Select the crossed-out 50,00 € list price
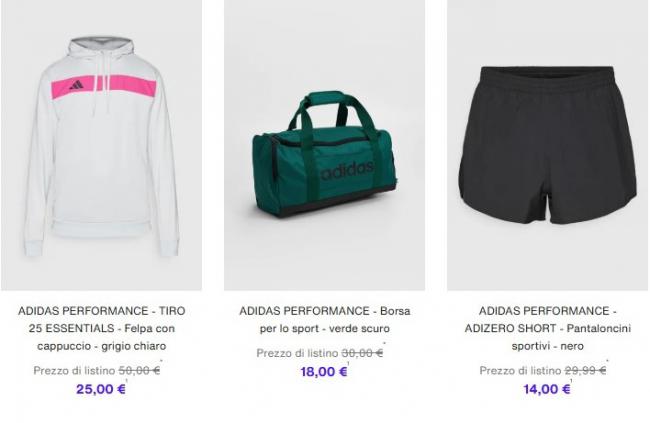This screenshot has width=650, height=423. 139,370
